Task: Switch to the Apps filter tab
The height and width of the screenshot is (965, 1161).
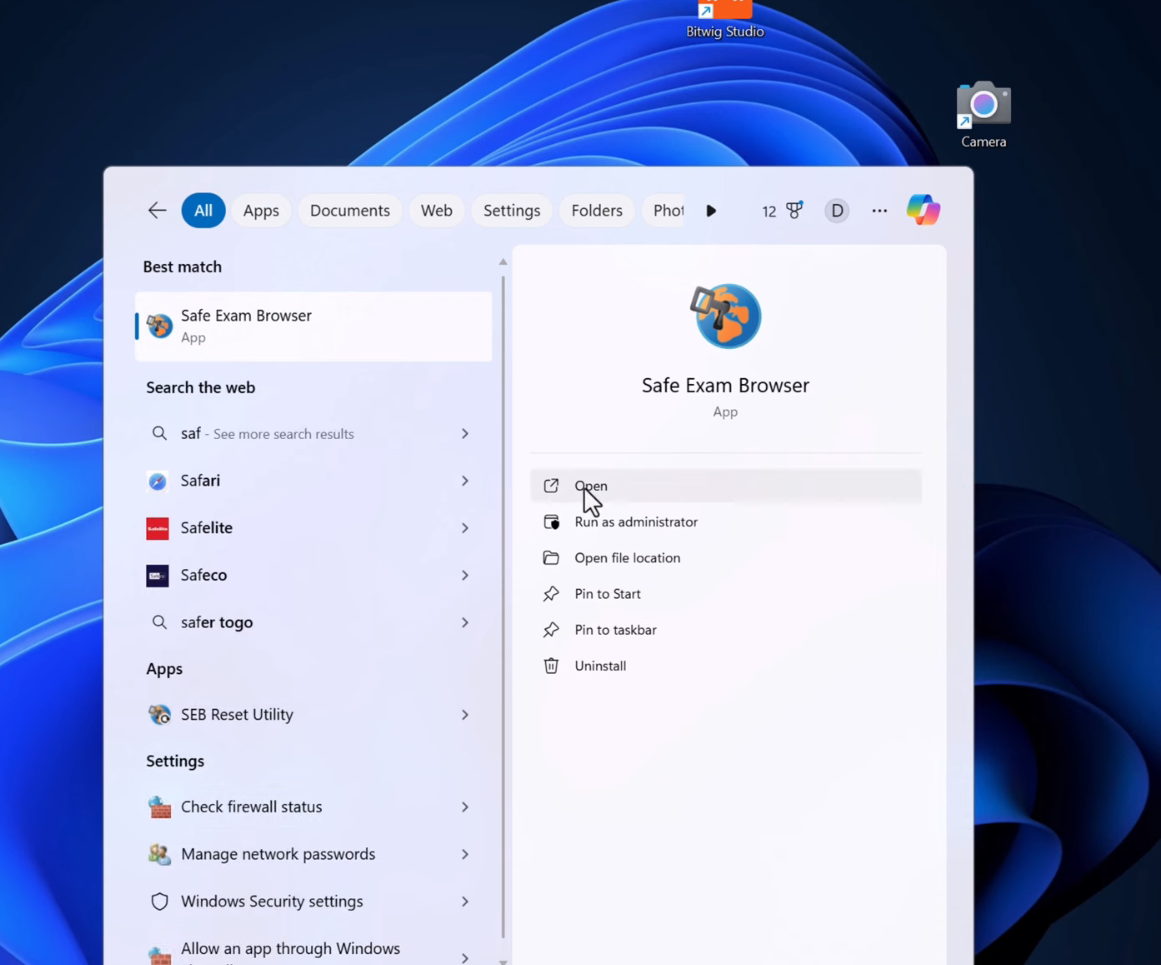Action: tap(261, 210)
